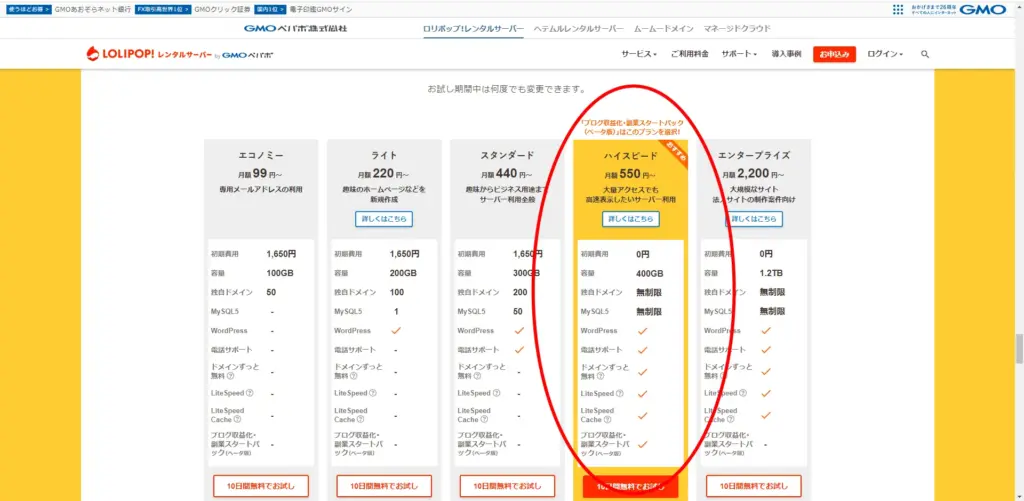
Task: Click the エコノミー plan heading
Action: (x=261, y=155)
